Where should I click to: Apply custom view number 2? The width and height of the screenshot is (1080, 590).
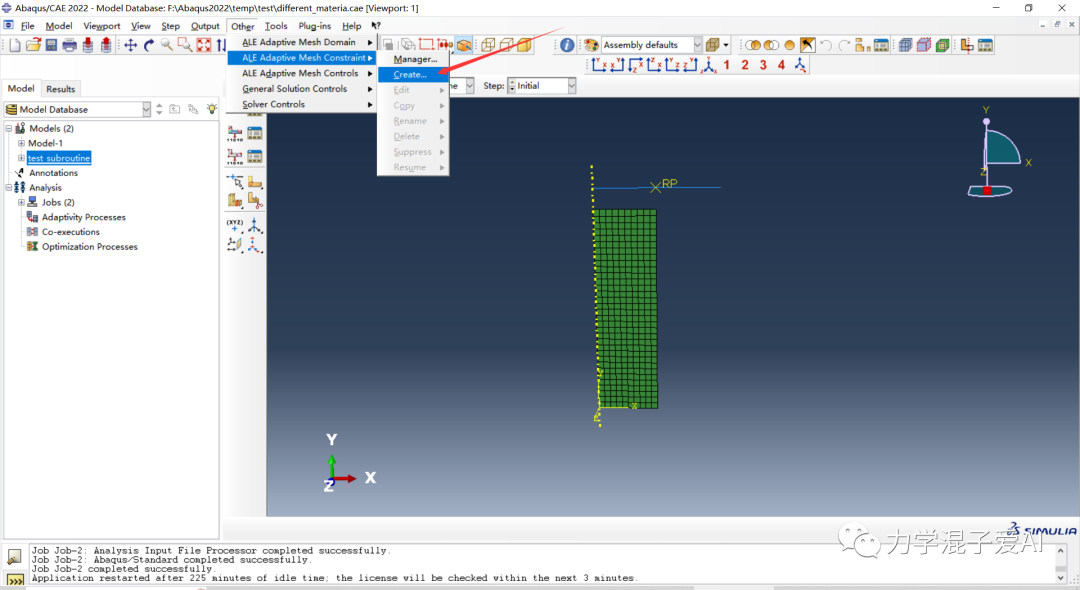(745, 65)
